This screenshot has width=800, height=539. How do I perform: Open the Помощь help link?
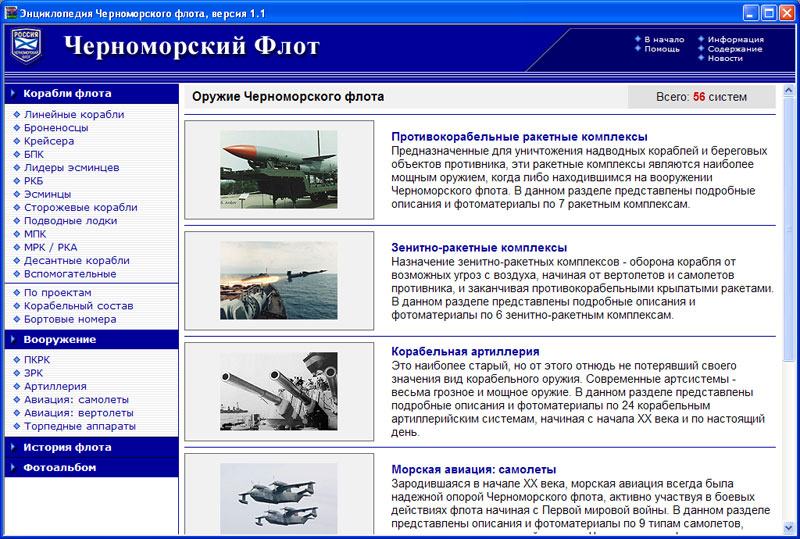coord(662,48)
